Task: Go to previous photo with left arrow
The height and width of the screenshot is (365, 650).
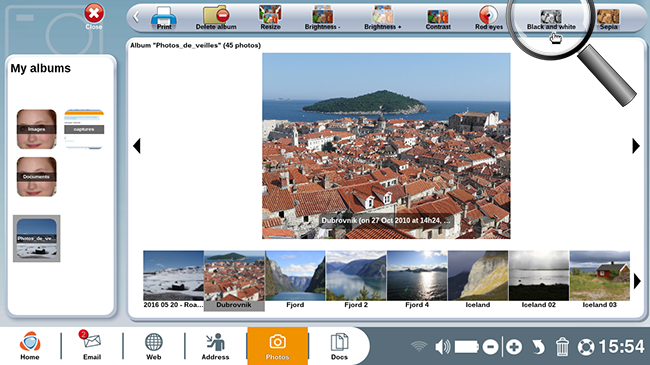Action: [x=137, y=146]
